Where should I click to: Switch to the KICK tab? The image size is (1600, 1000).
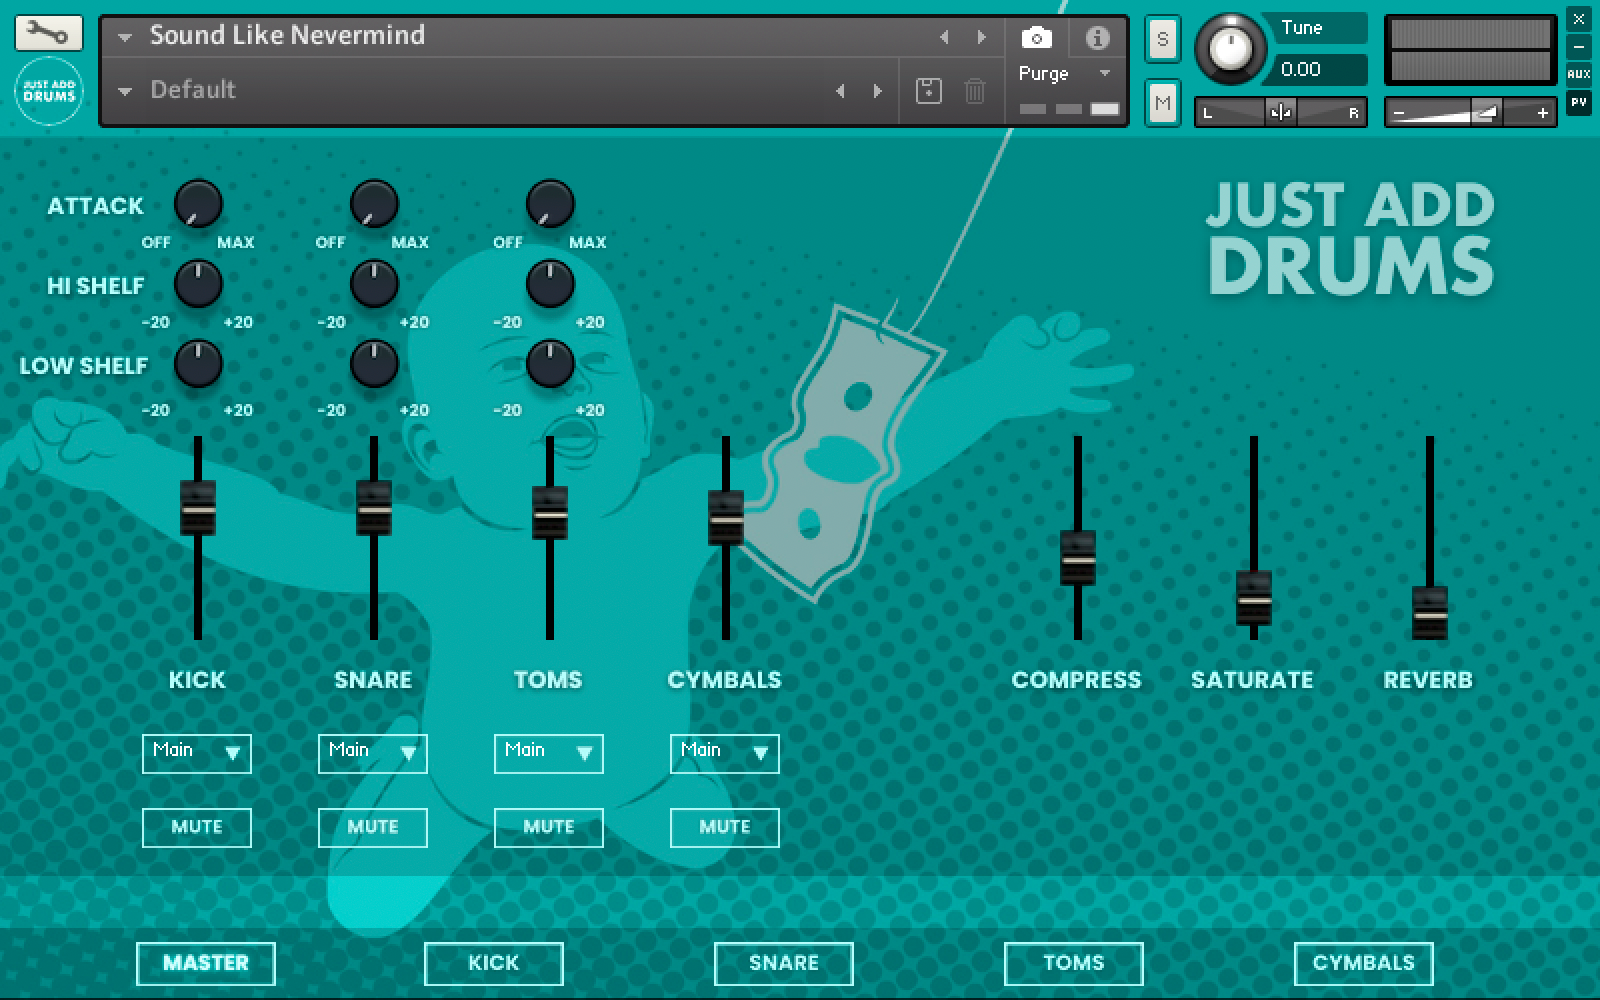[x=494, y=963]
